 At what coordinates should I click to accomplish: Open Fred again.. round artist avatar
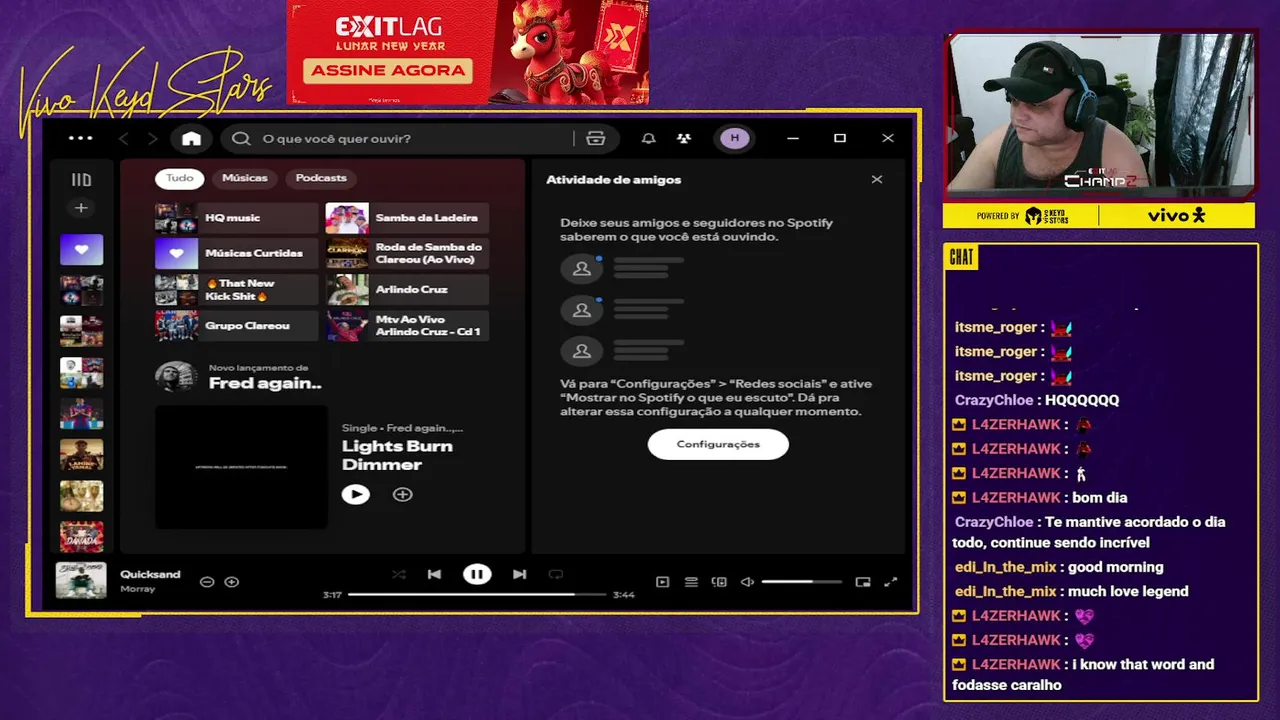click(175, 377)
